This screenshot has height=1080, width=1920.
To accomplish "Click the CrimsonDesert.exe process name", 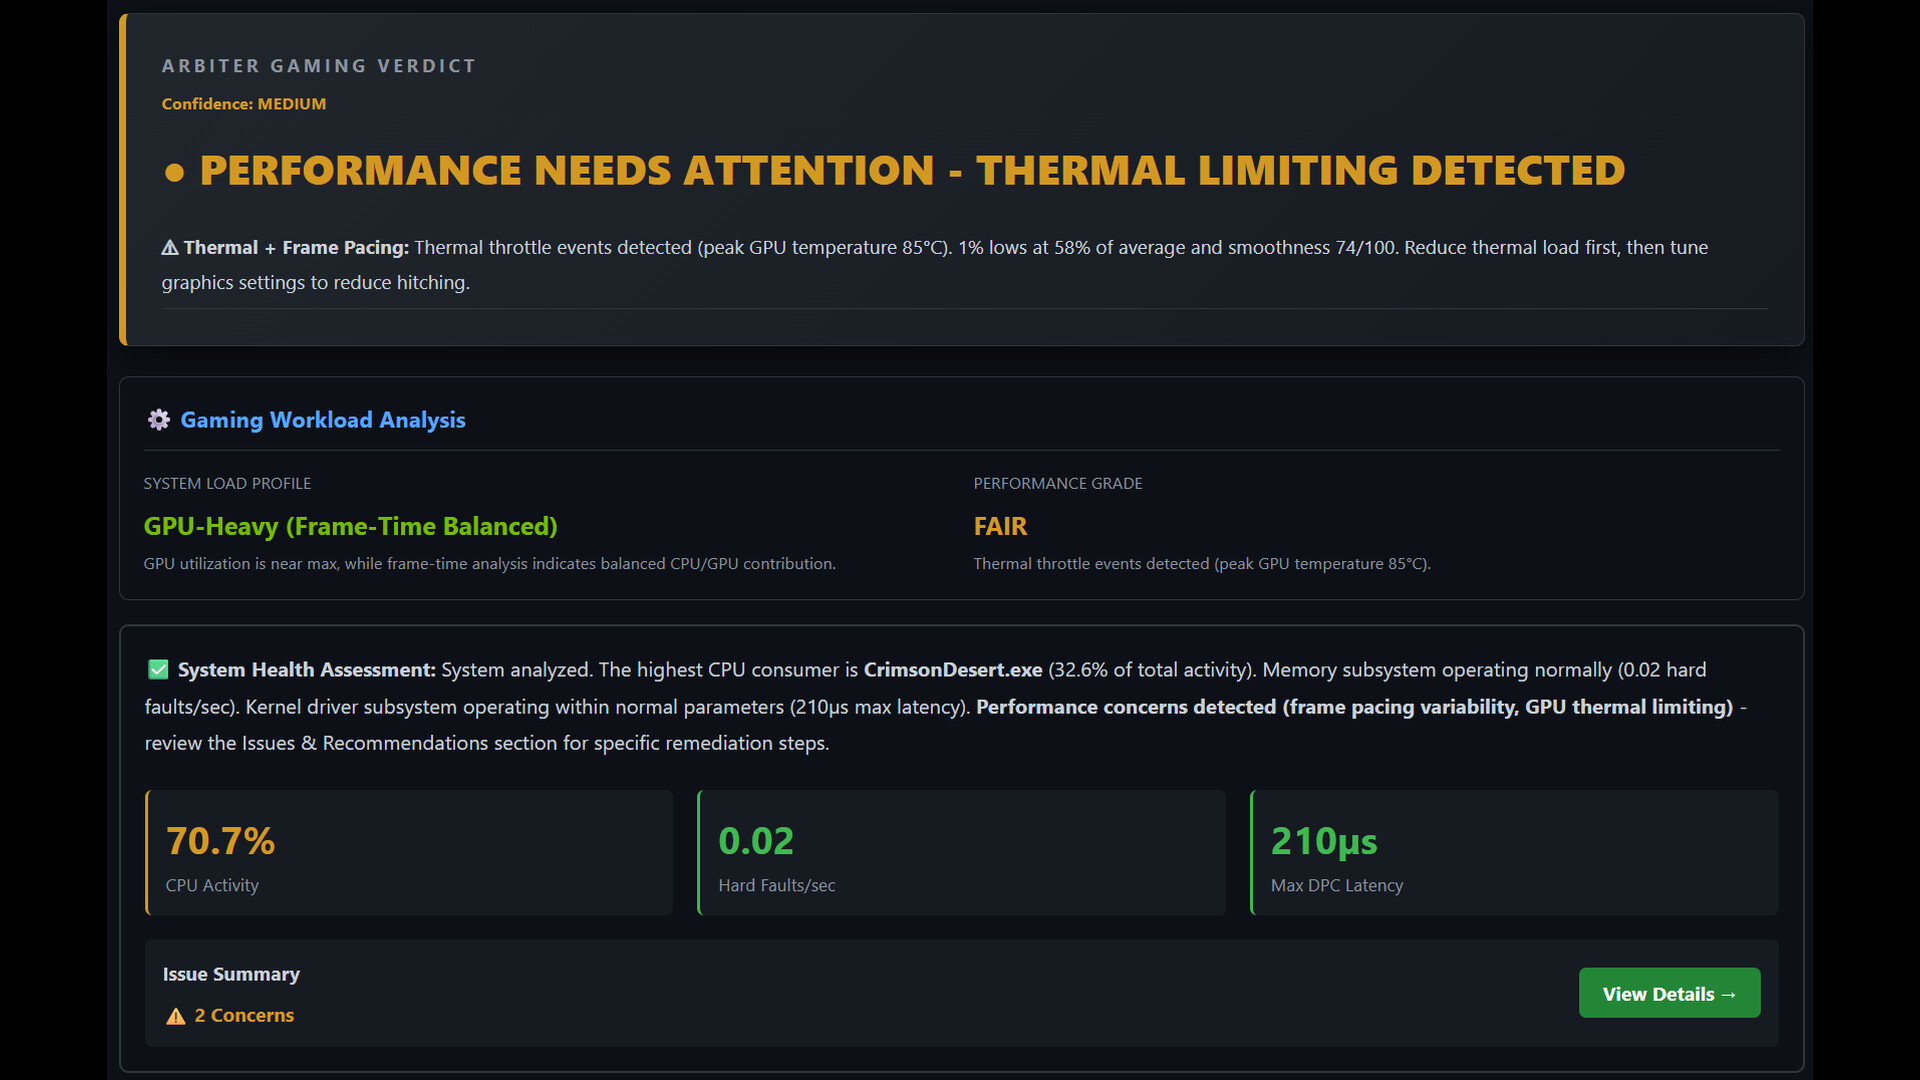I will click(x=953, y=670).
